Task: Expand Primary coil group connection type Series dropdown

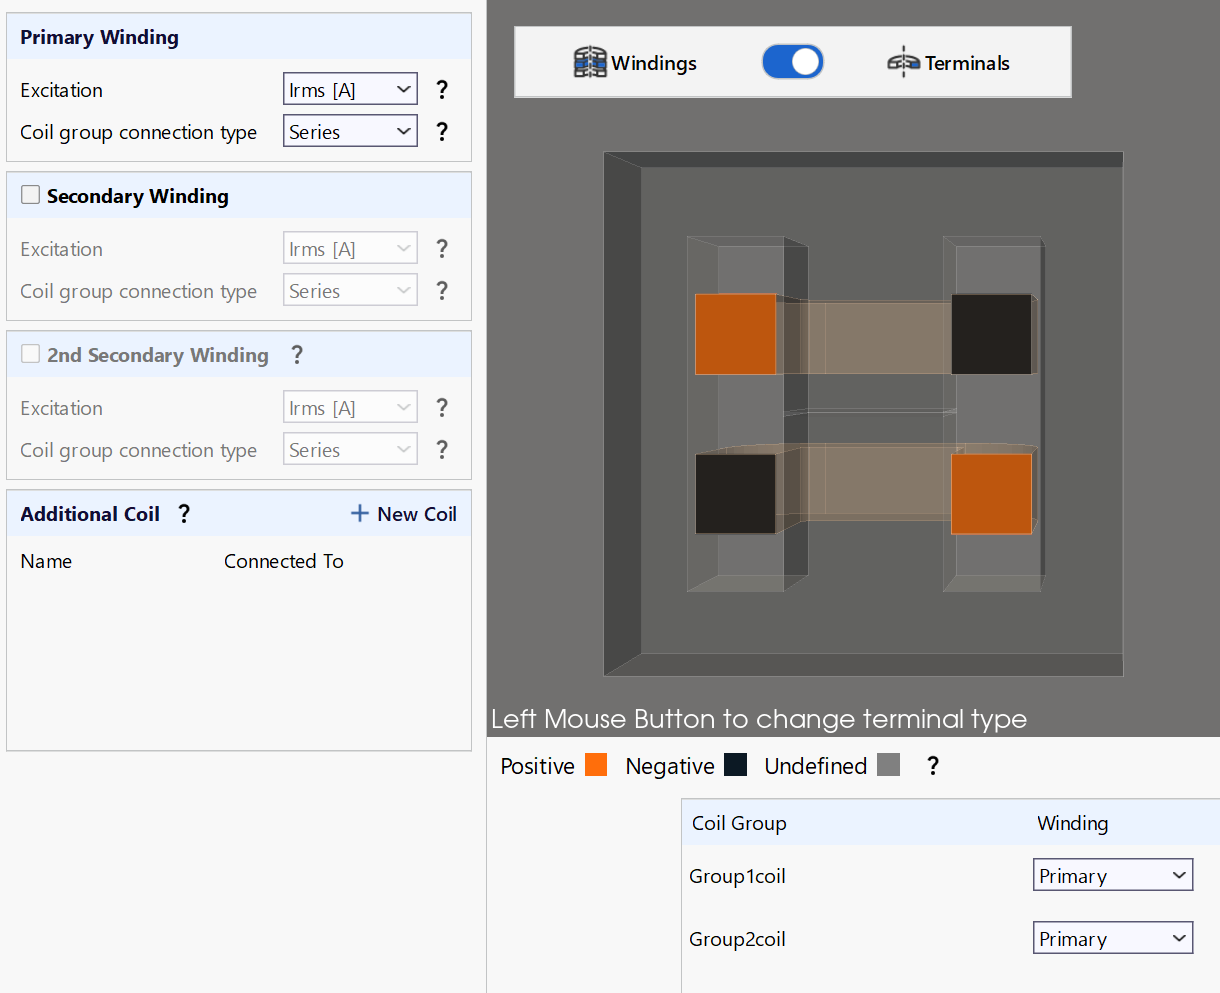Action: pos(351,132)
